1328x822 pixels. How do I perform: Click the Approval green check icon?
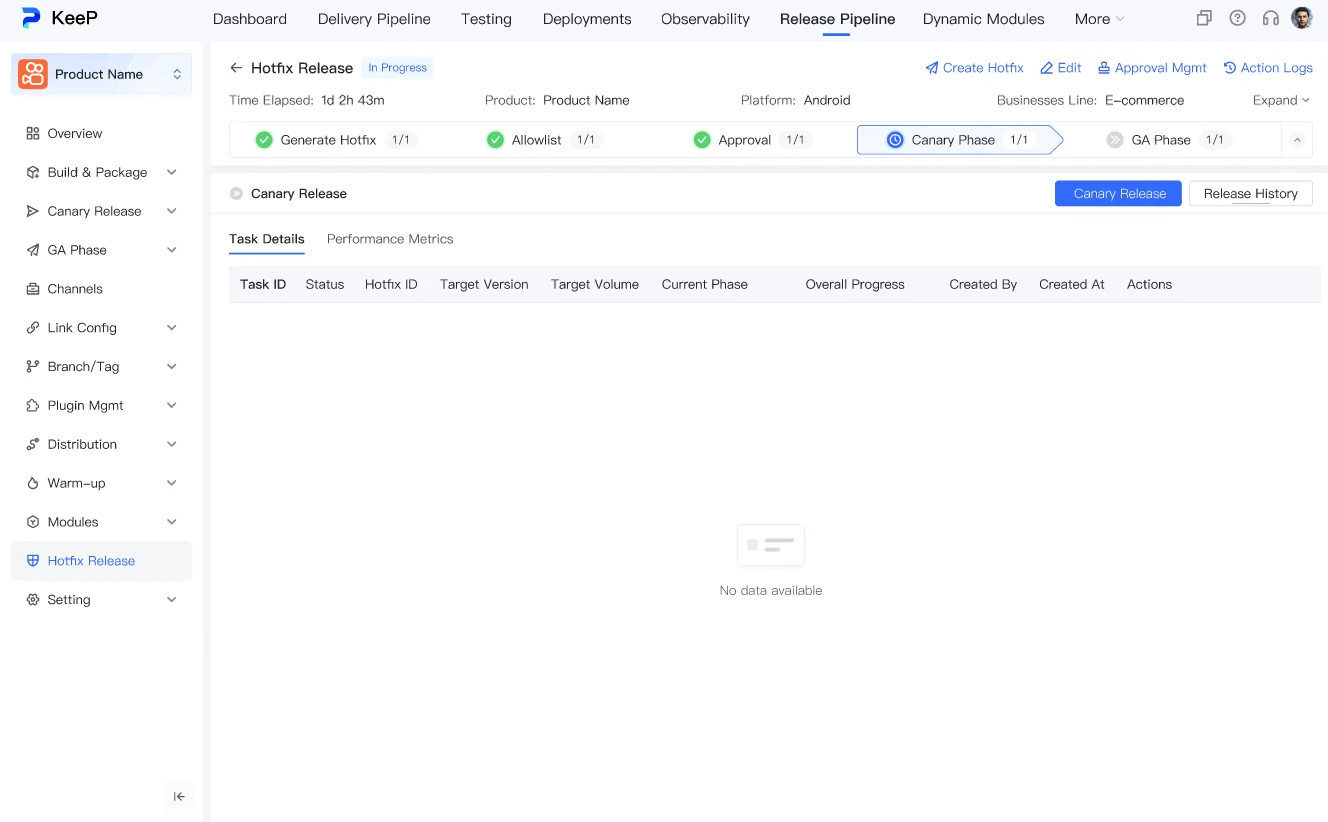[702, 140]
